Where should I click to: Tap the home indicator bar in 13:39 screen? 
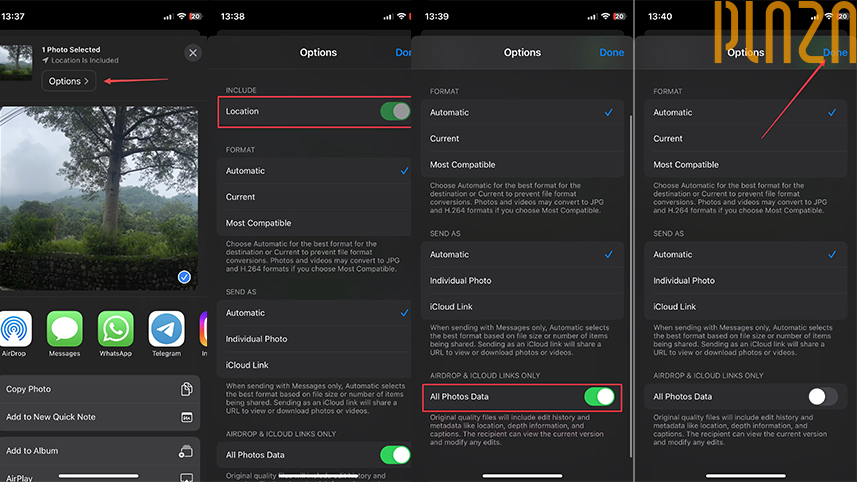tap(523, 475)
